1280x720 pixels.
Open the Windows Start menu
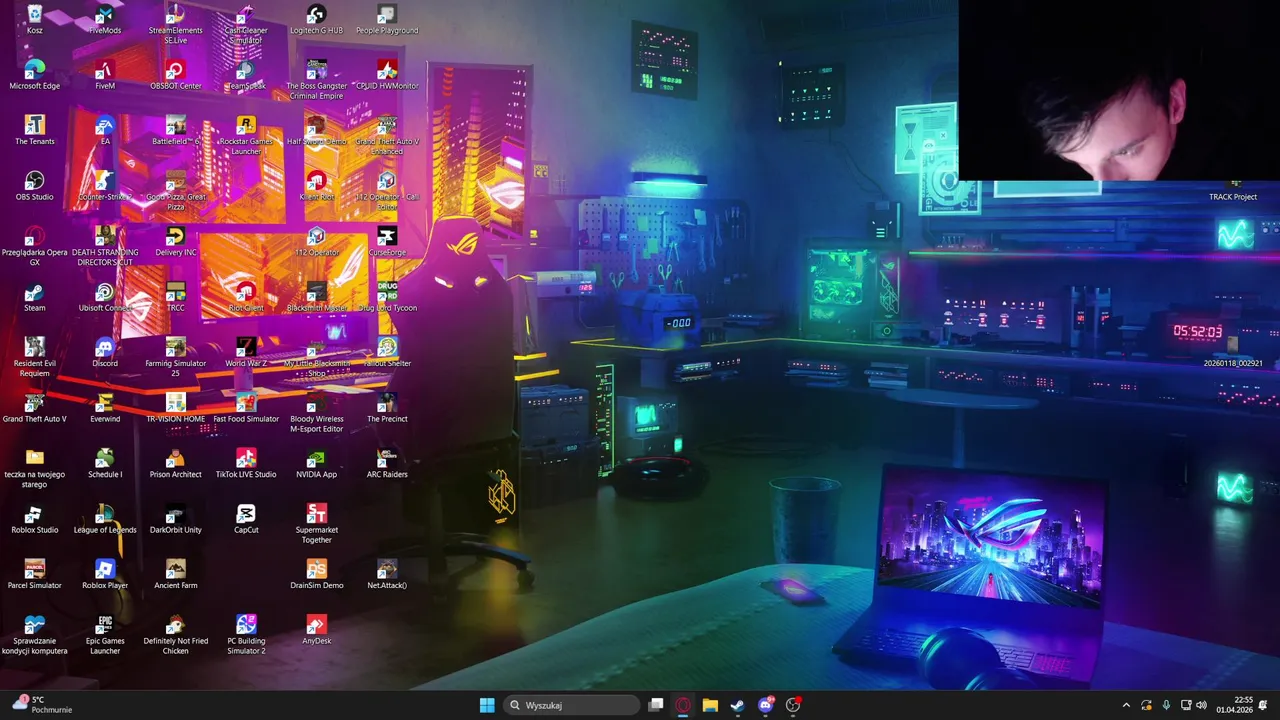pyautogui.click(x=487, y=705)
